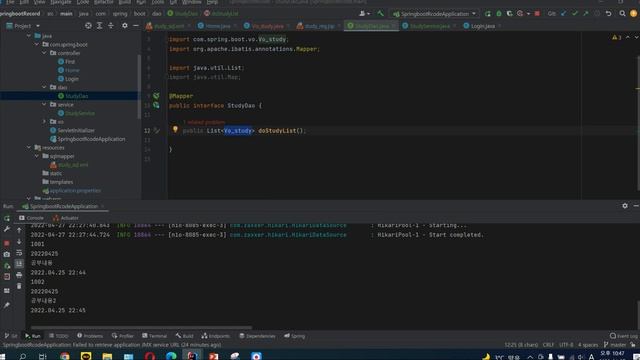Click the pin tab icon in Run panel

7,305
